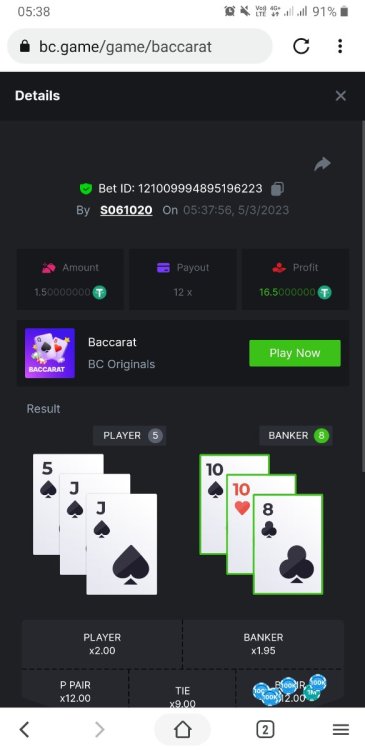Tap the bc.game address bar
Image resolution: width=365 pixels, height=750 pixels.
[140, 46]
